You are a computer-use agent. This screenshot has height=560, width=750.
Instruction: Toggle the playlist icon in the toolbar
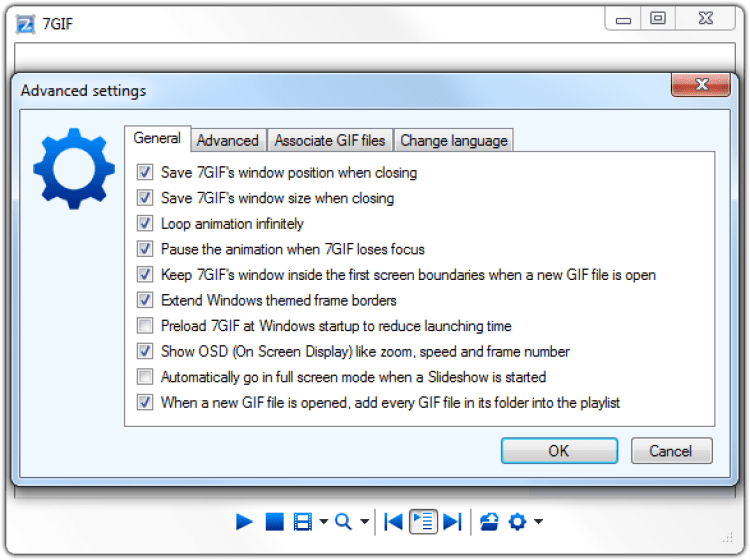coord(423,522)
